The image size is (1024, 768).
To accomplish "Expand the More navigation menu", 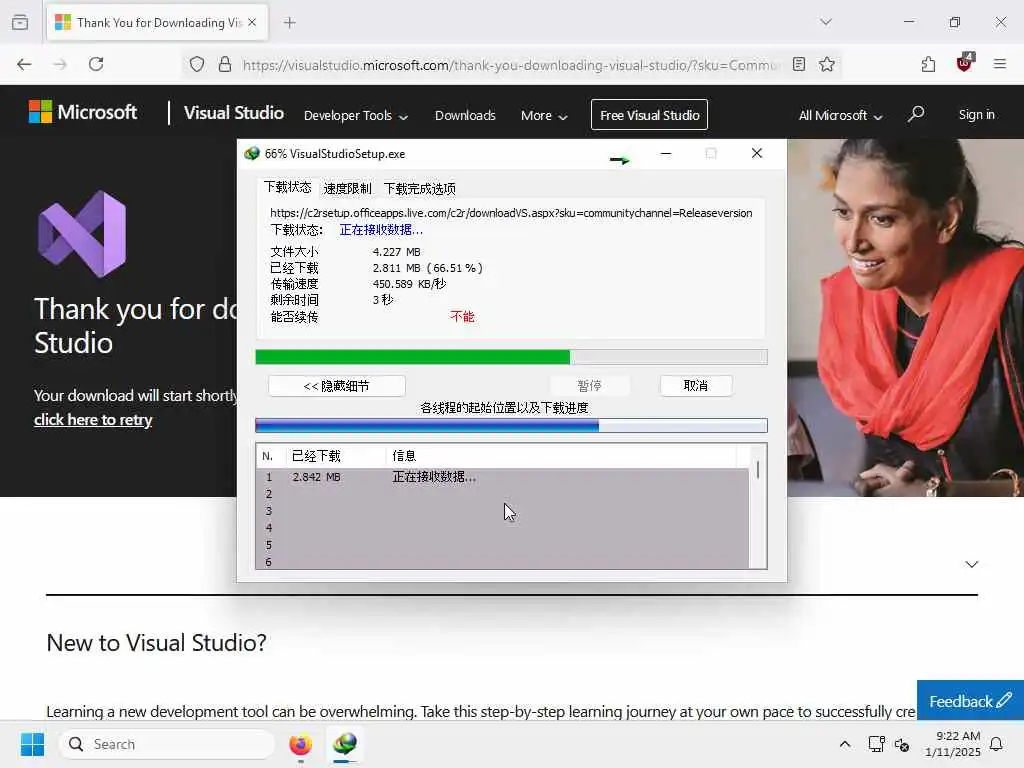I will tap(544, 116).
